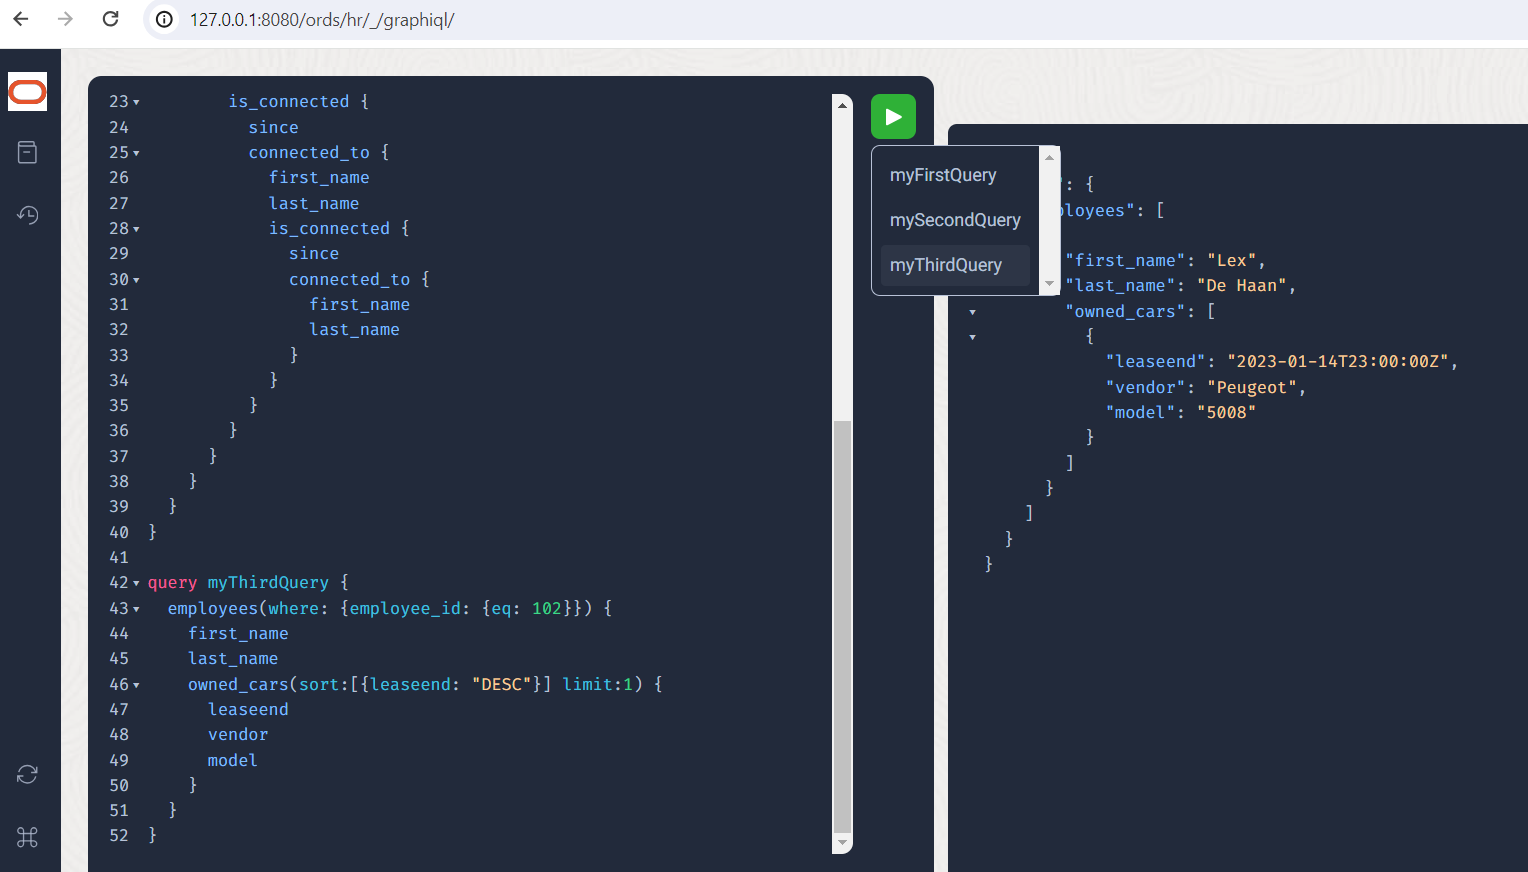Screen dimensions: 1528x872
Task: Fold owned_cars block at line 46
Action: pyautogui.click(x=136, y=685)
